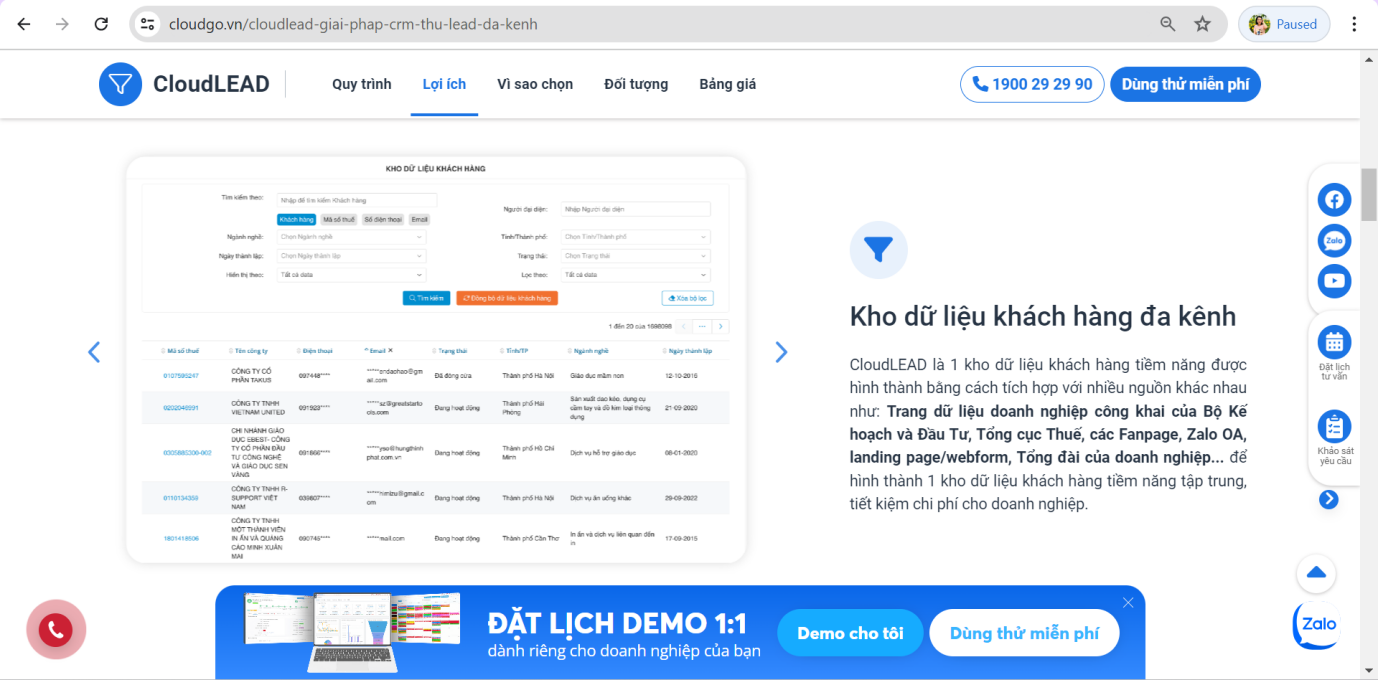Click banner Dùng thử miễn phí button
Screen dimensions: 1378x680
tap(1024, 633)
